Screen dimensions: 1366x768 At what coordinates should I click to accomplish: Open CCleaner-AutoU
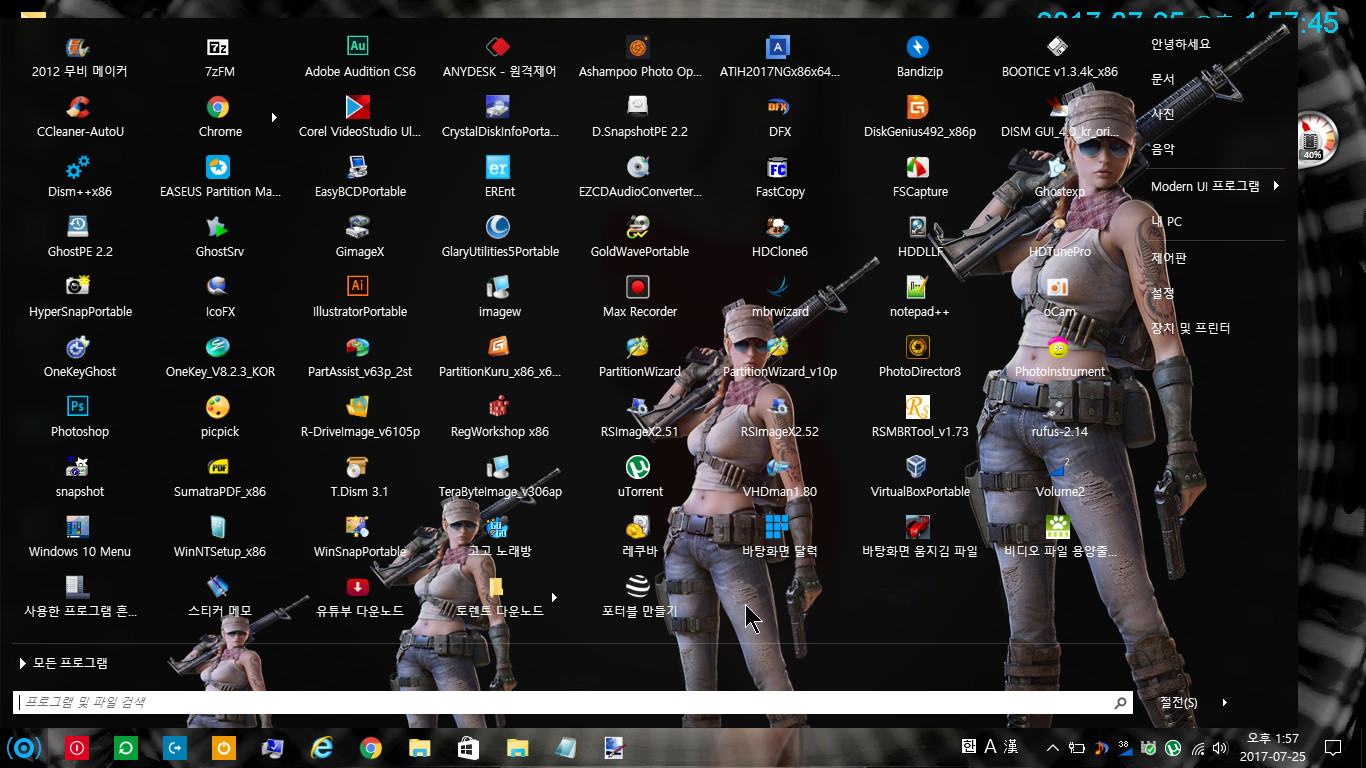(80, 118)
